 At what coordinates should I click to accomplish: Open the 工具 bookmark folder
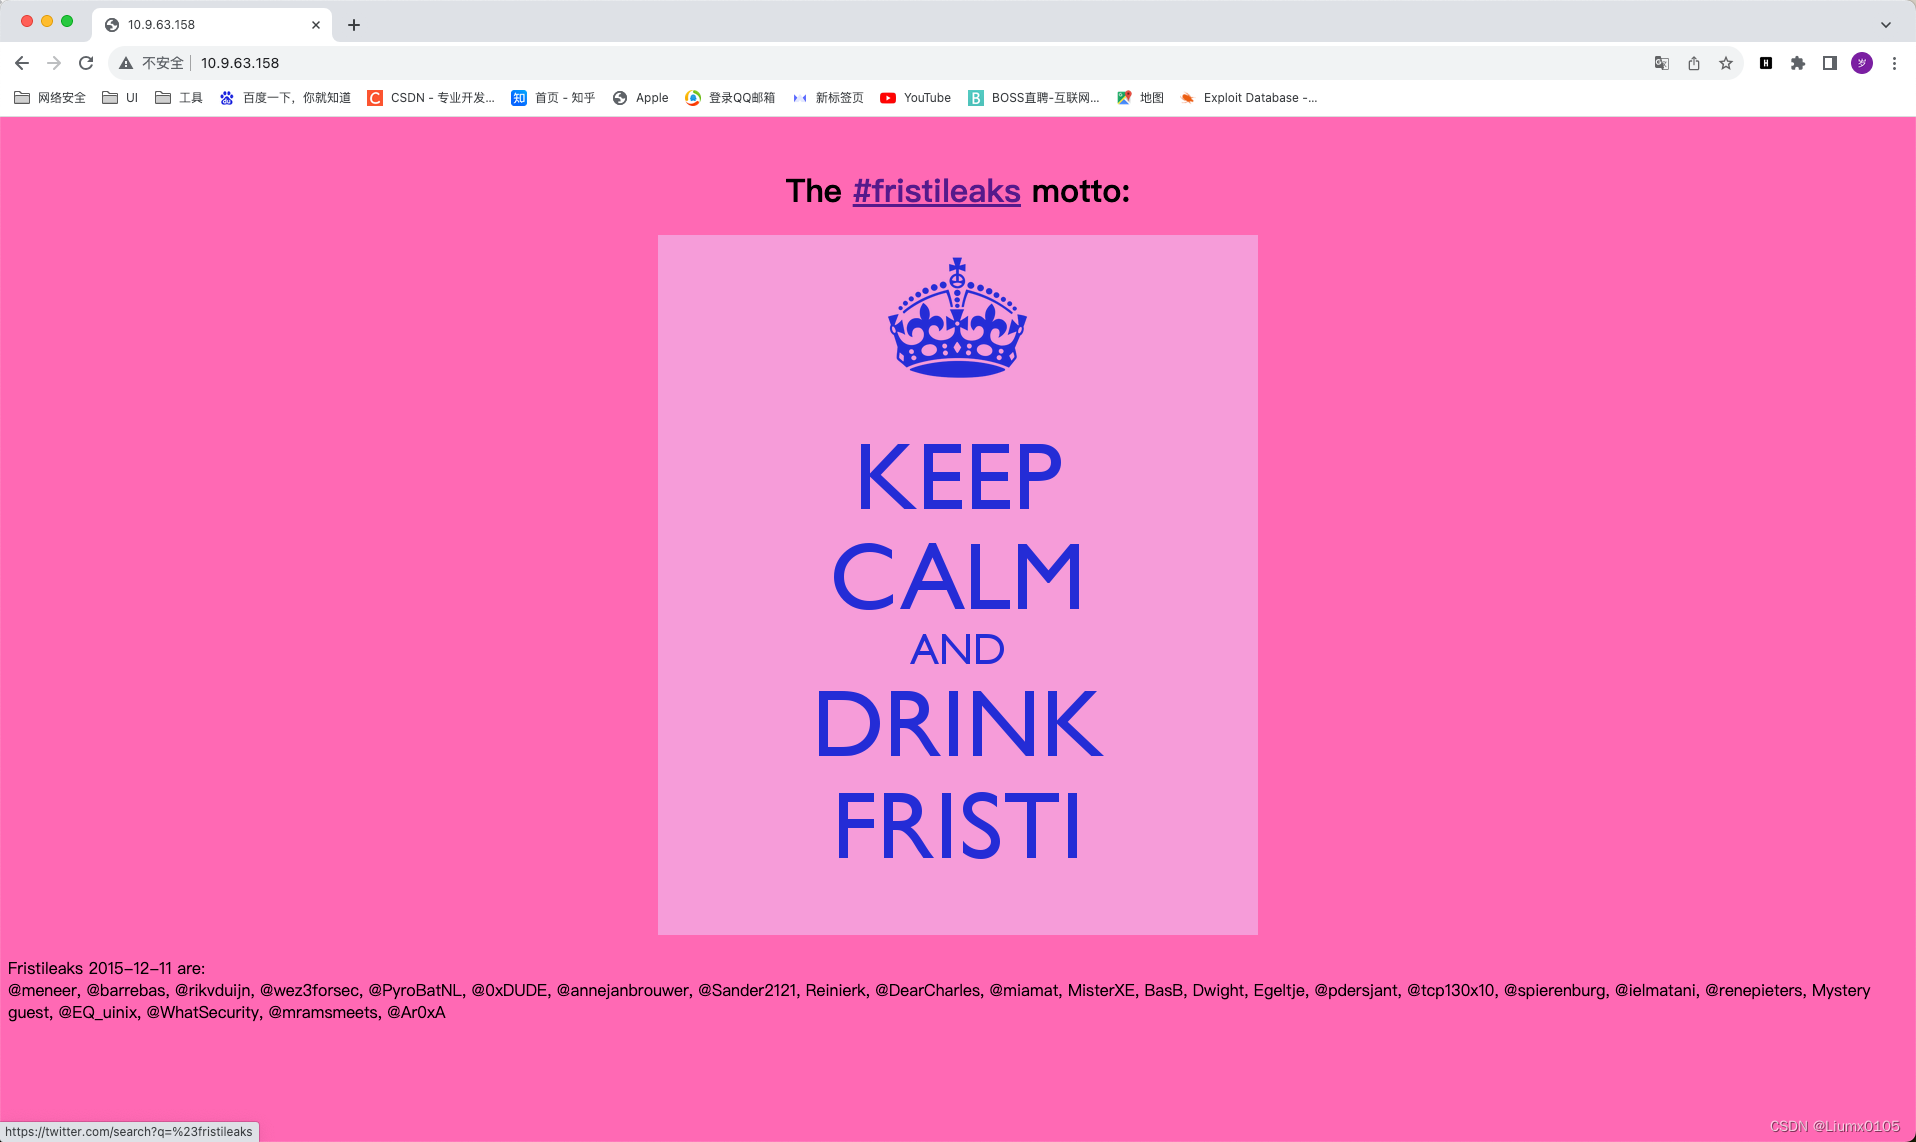pyautogui.click(x=179, y=98)
